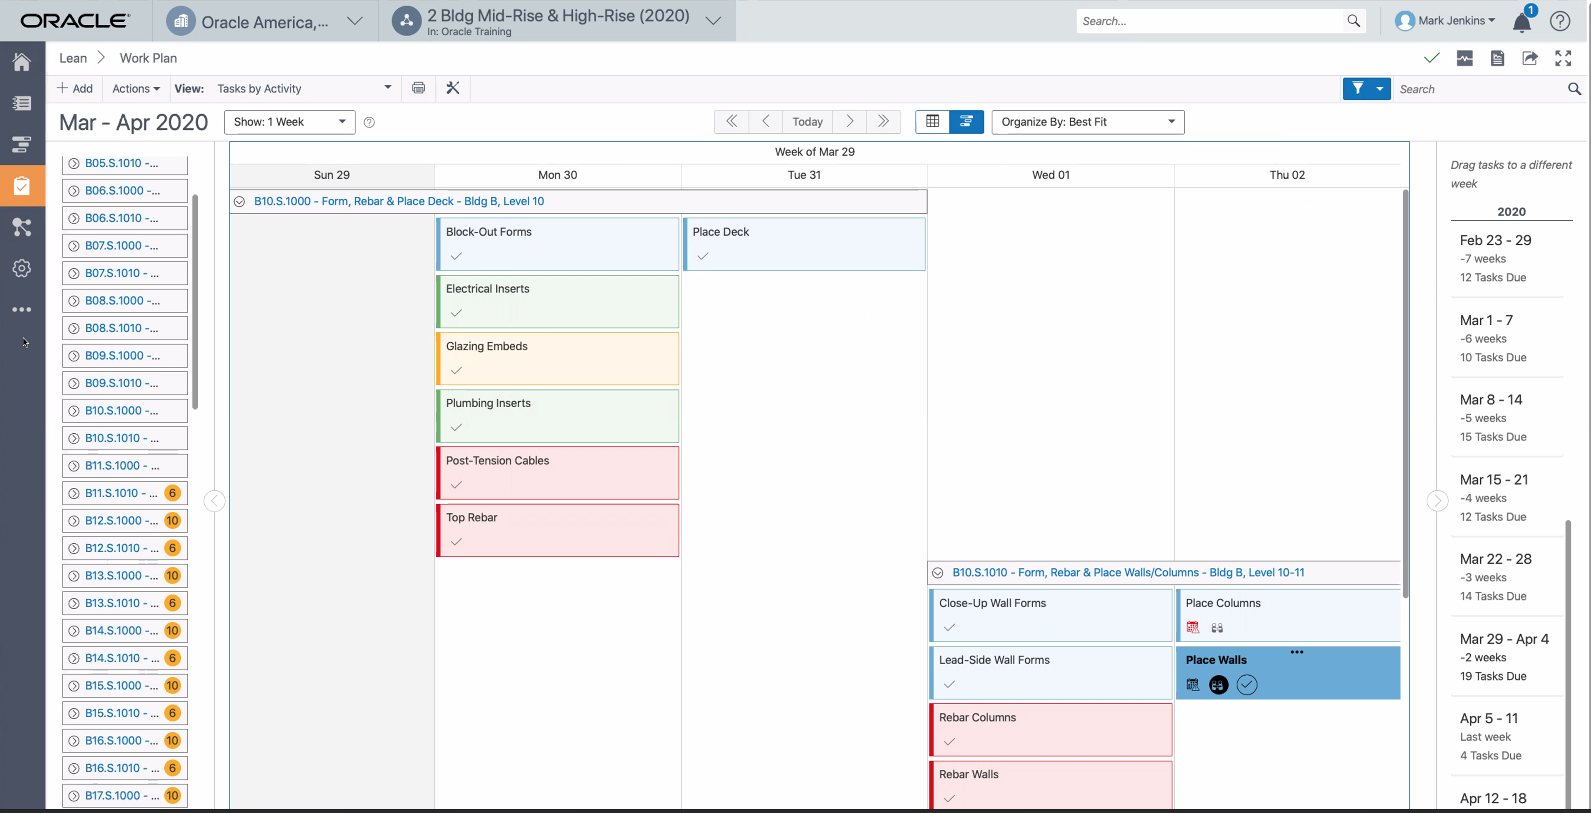
Task: Click the Add button
Action: 75,88
